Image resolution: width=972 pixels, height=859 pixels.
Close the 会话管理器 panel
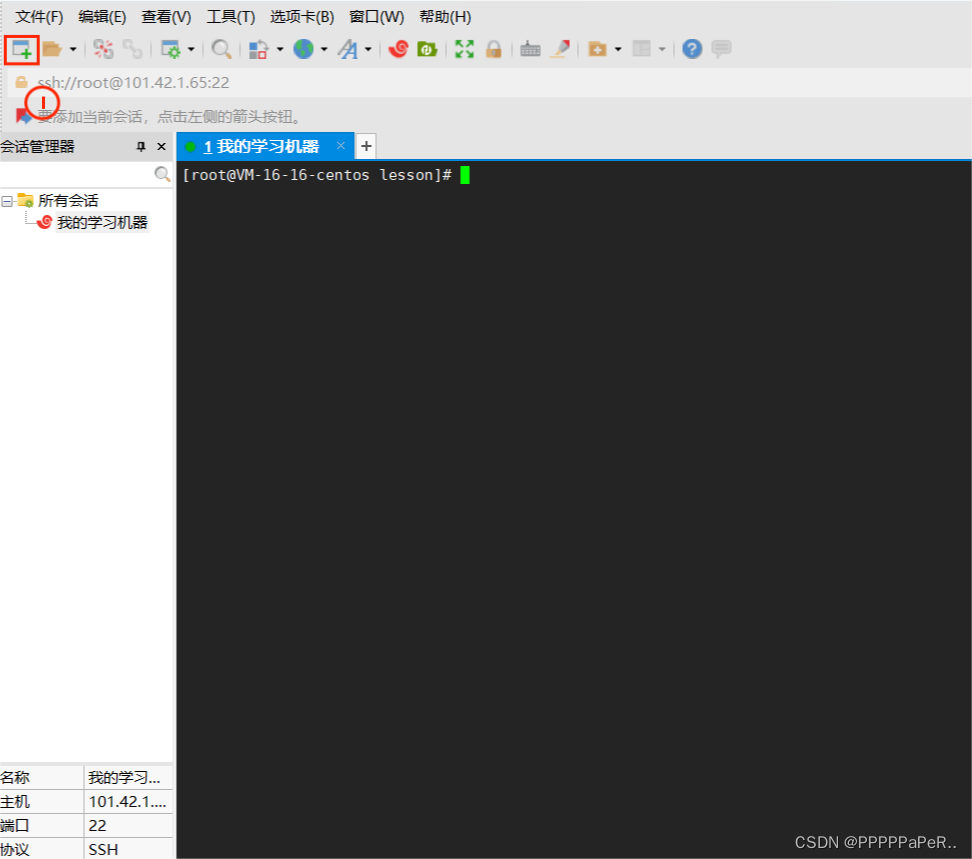(162, 147)
